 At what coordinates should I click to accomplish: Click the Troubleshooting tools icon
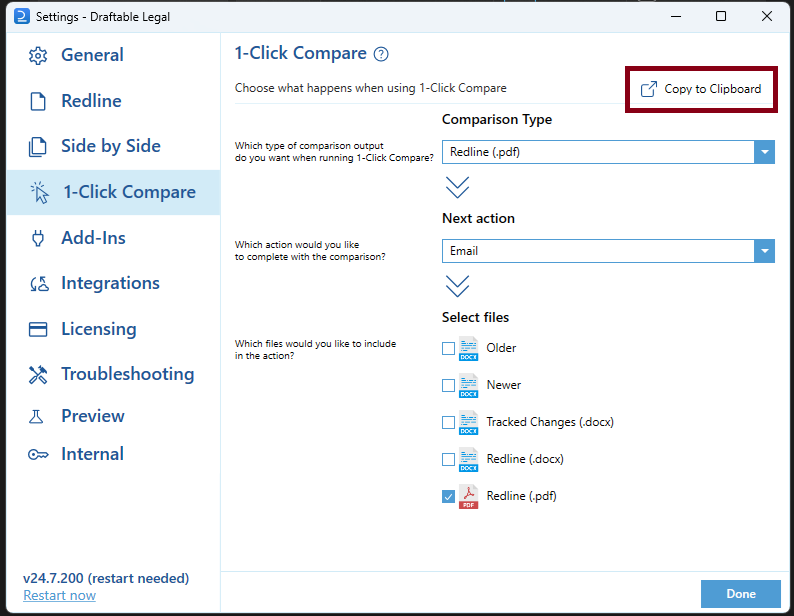38,375
